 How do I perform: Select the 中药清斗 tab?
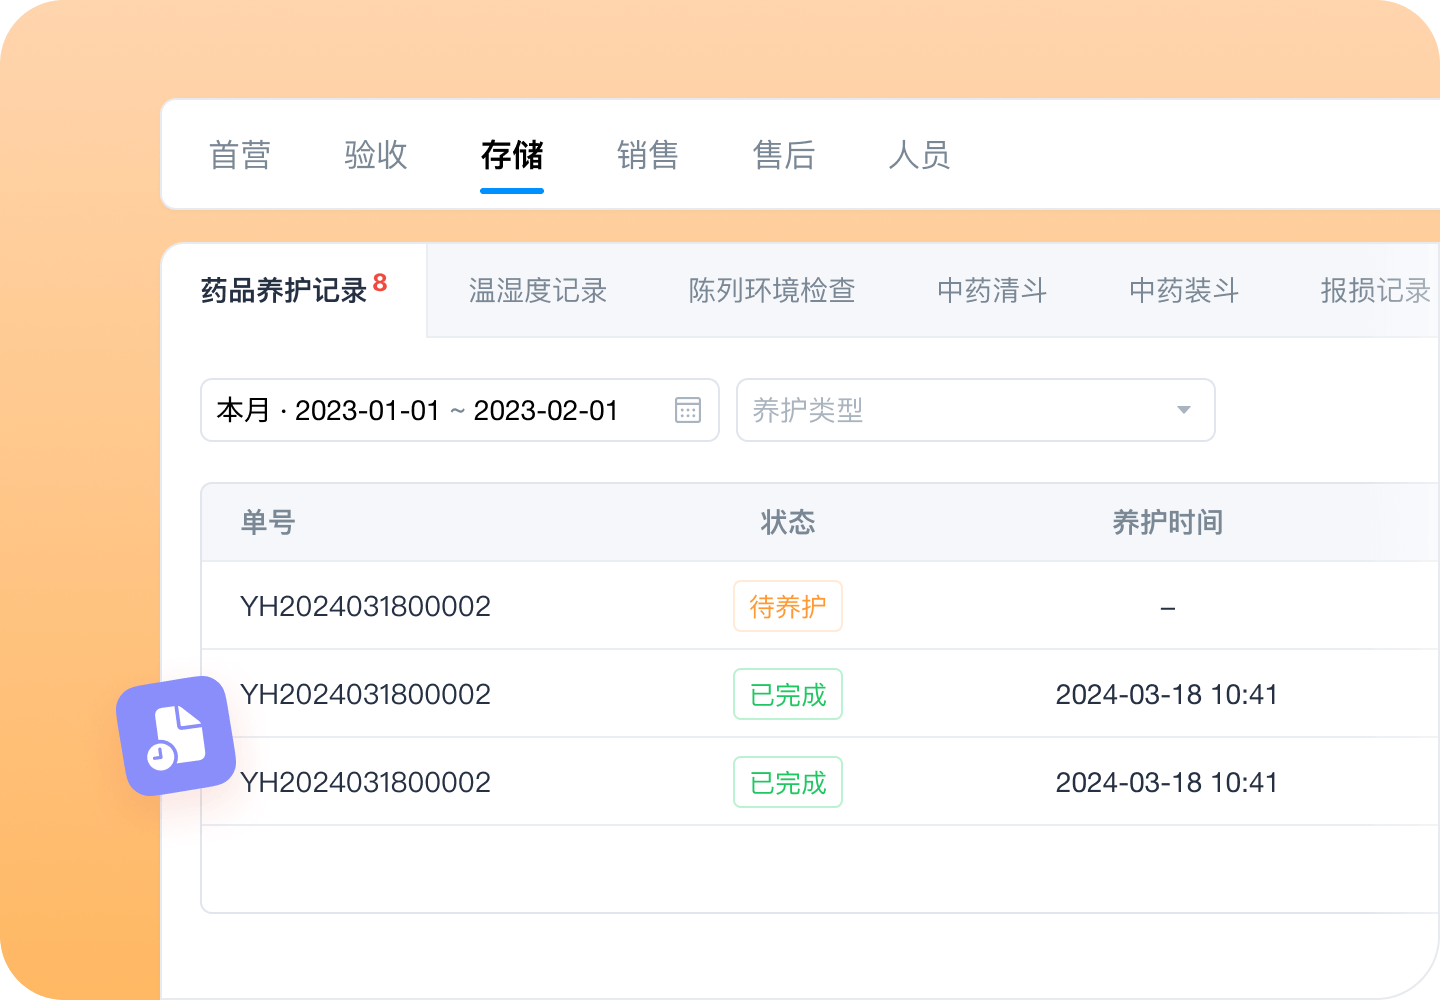coord(991,291)
